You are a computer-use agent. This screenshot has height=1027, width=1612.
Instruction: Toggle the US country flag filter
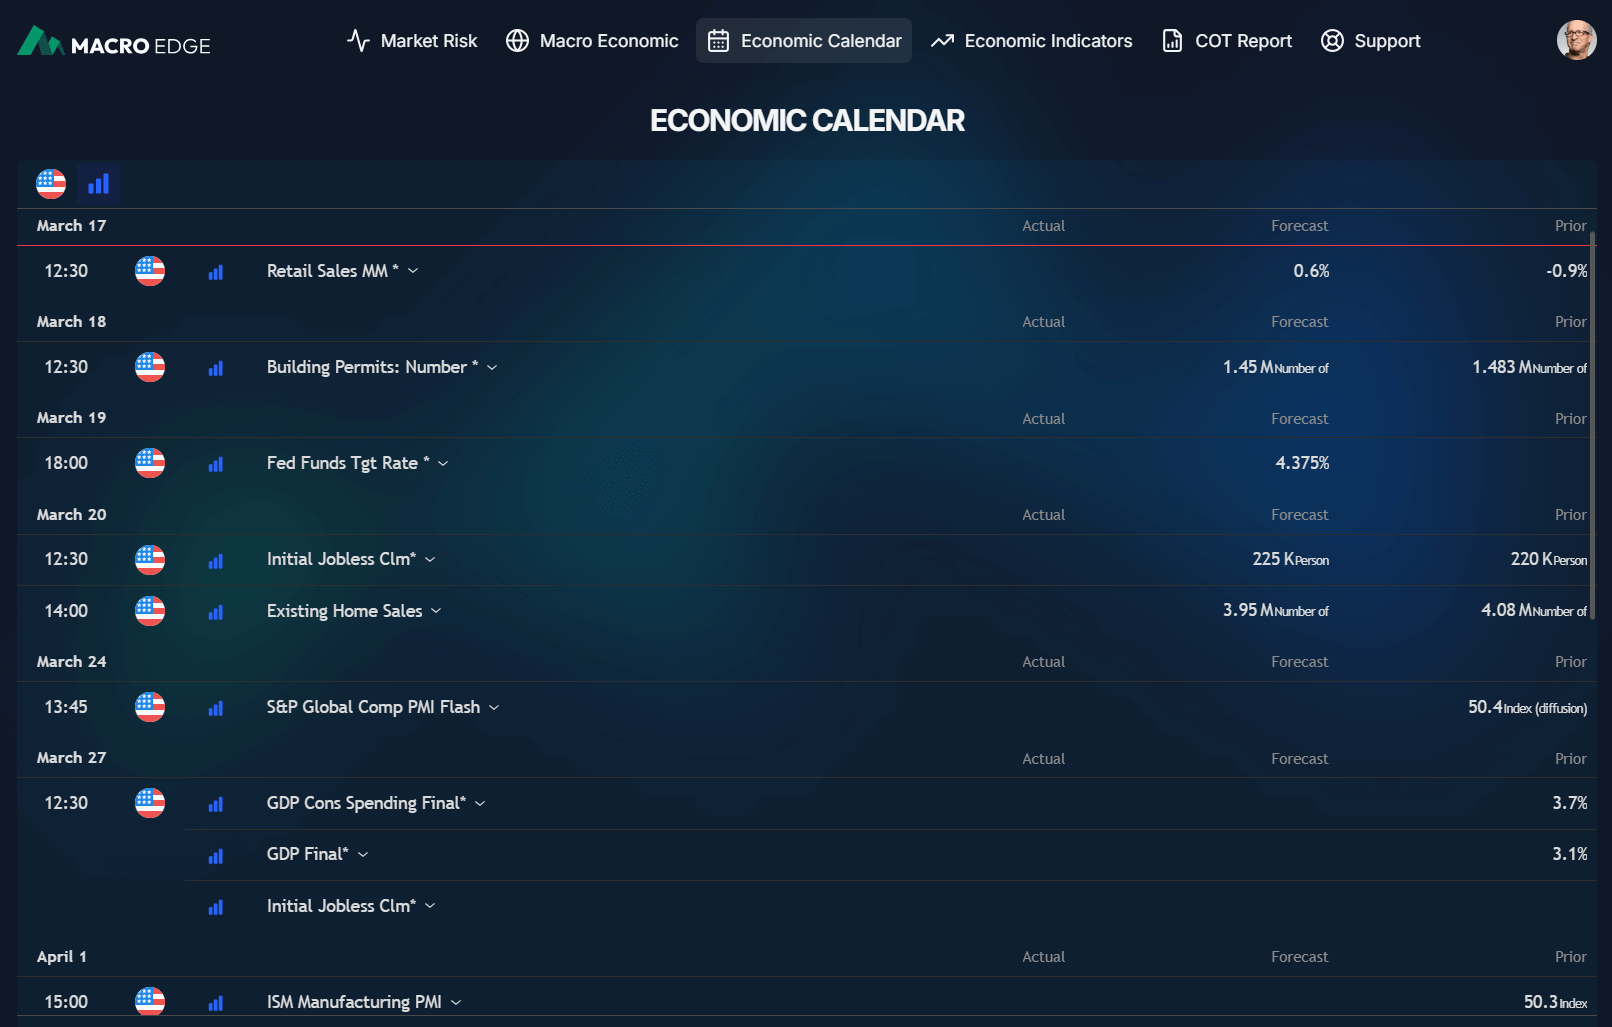[x=51, y=184]
